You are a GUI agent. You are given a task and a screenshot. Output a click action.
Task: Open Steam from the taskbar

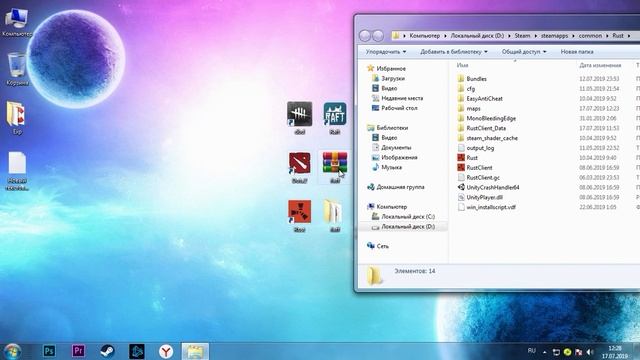click(107, 351)
